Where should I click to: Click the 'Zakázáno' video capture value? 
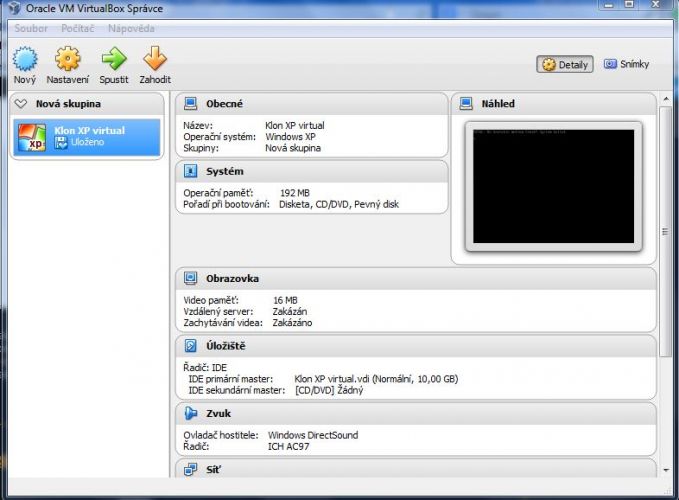[x=292, y=323]
